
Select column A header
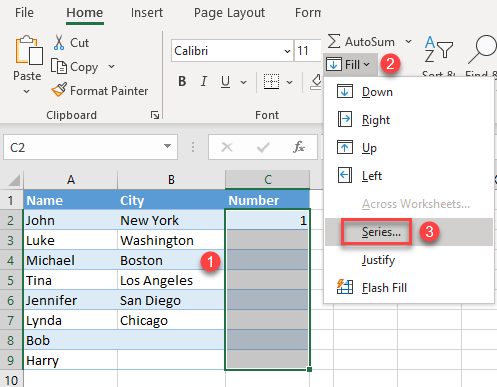[70, 180]
